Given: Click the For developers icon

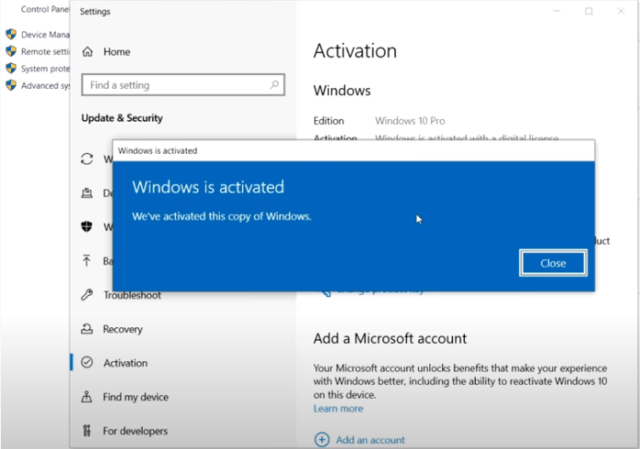Looking at the screenshot, I should (x=87, y=430).
